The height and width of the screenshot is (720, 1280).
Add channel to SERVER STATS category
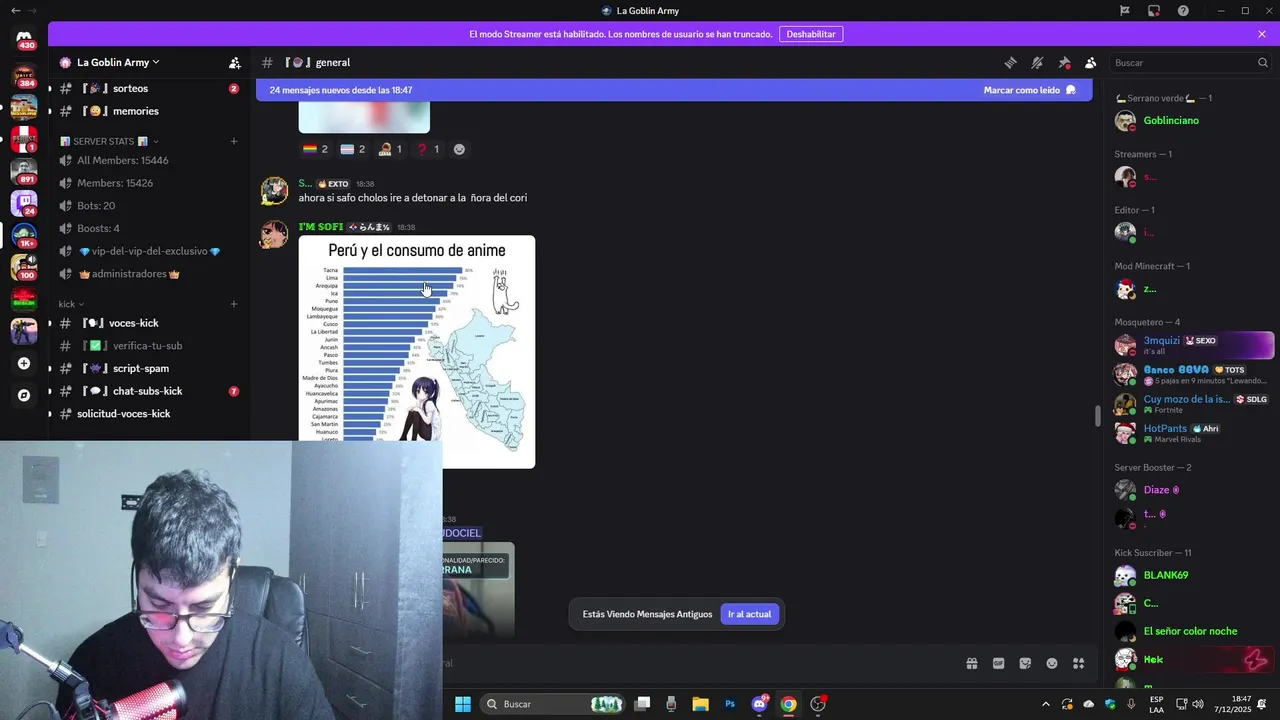tap(234, 141)
